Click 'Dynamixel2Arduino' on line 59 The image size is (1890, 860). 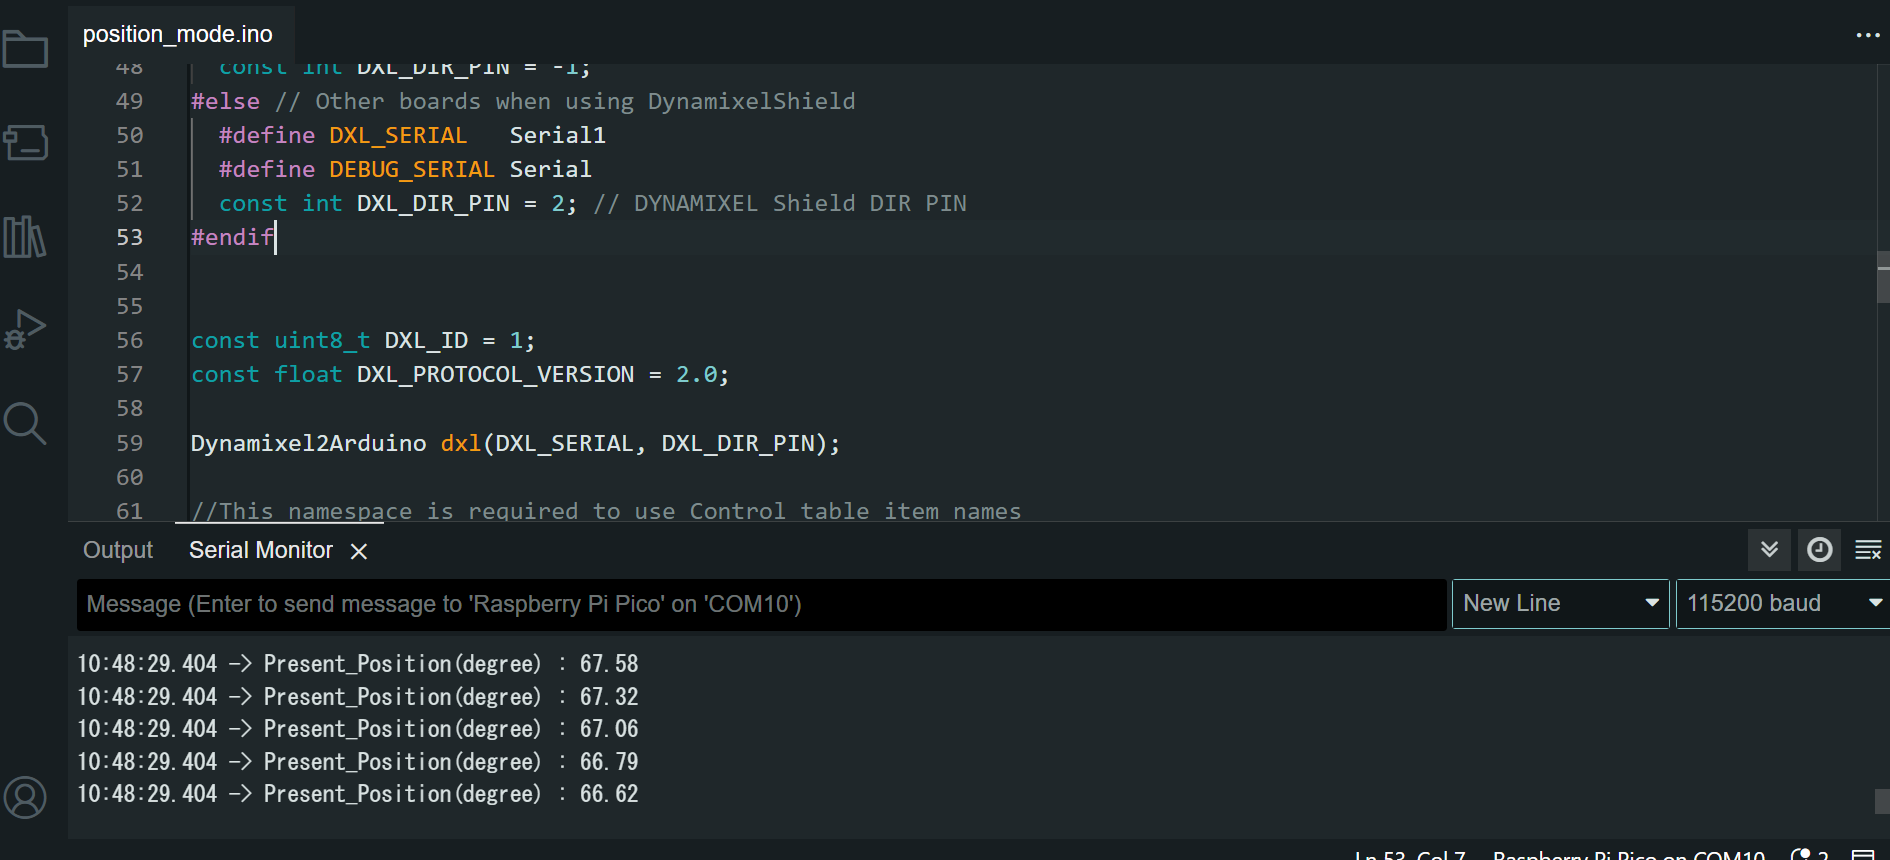308,444
